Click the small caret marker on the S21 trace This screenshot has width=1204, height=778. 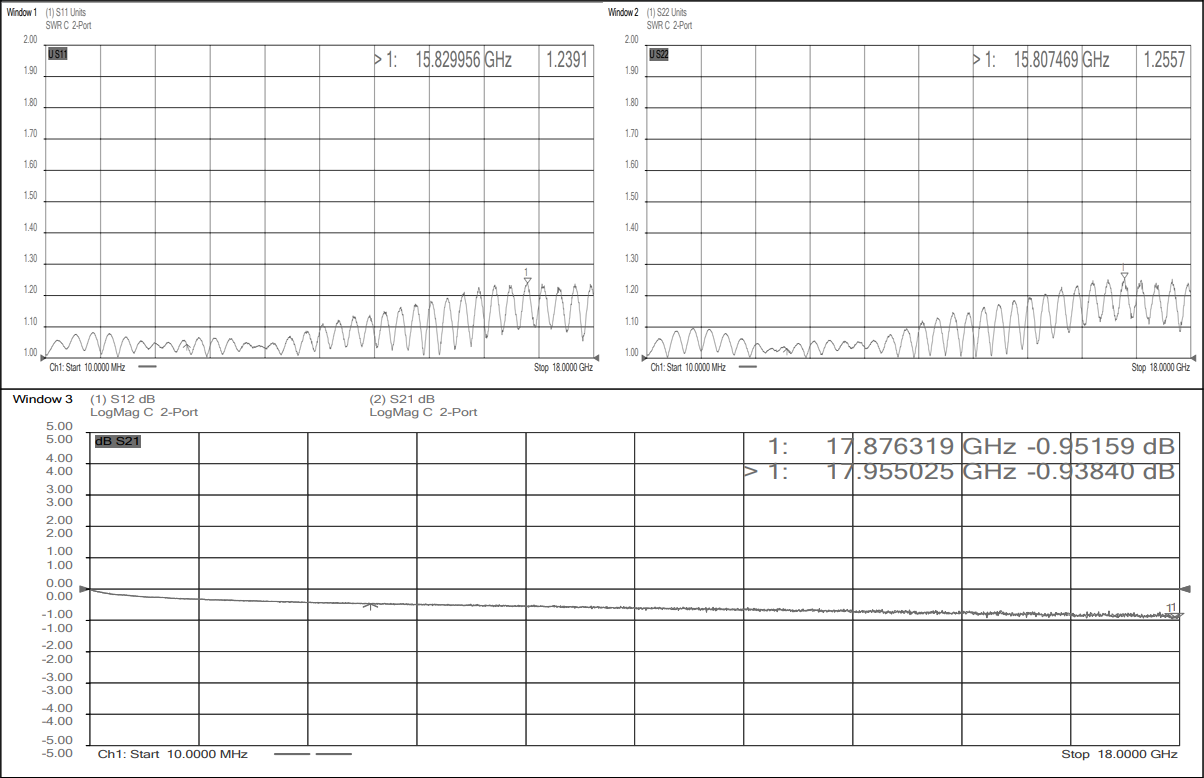(371, 606)
